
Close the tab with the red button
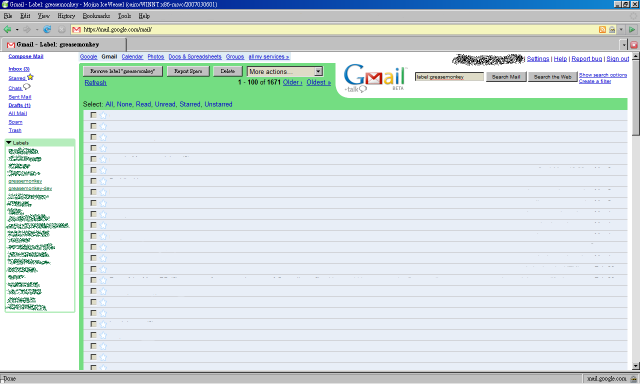point(634,44)
